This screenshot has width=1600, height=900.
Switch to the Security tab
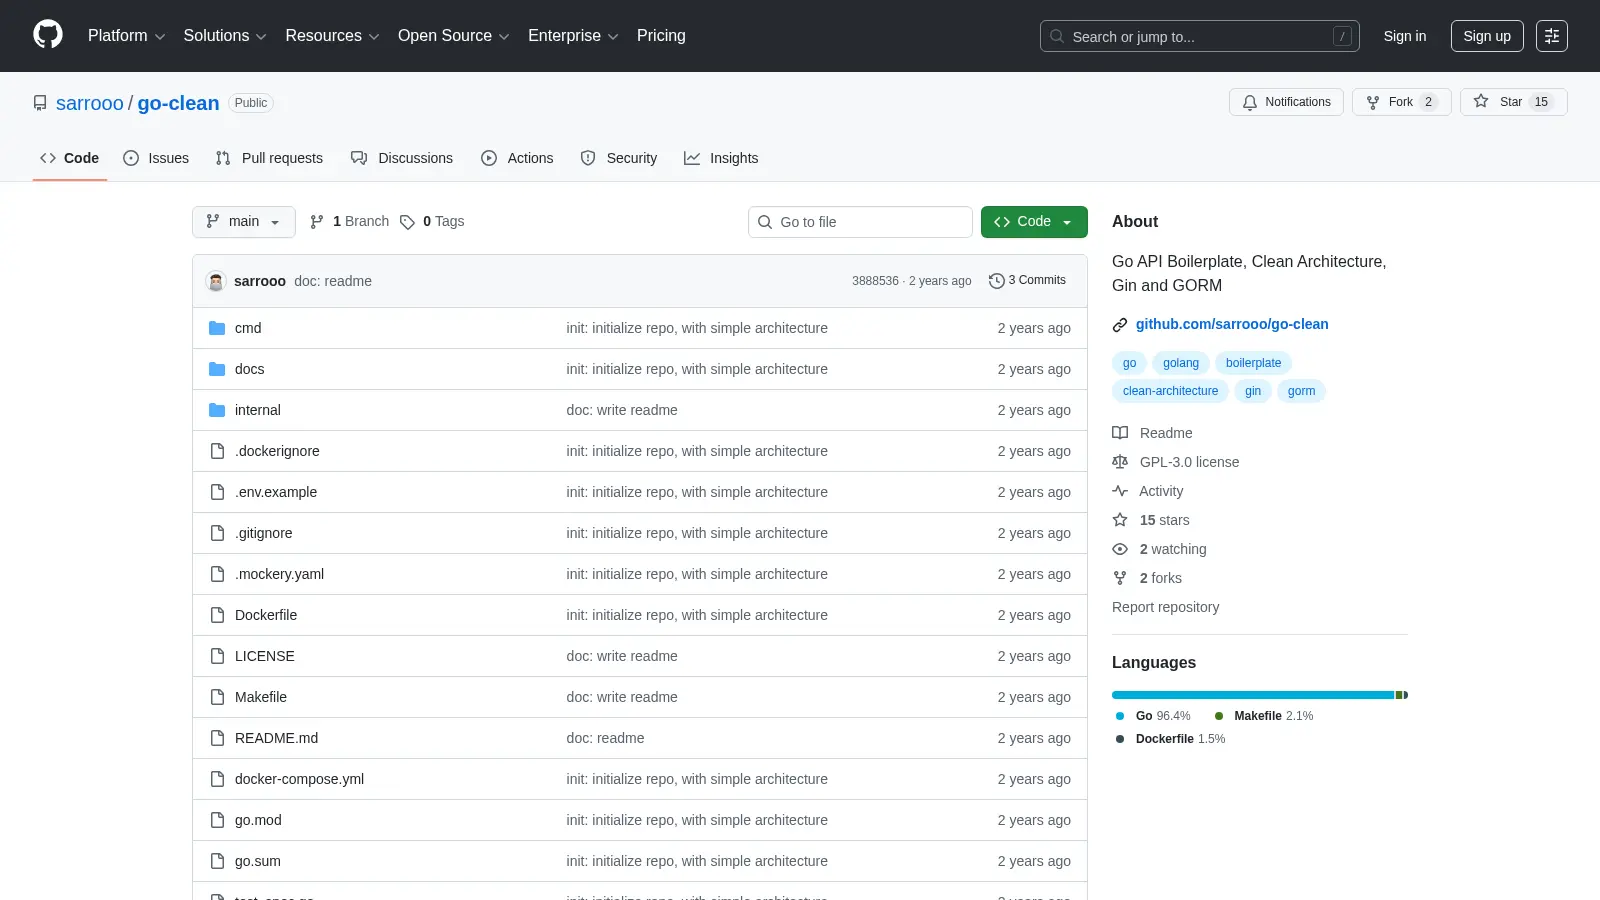[619, 158]
